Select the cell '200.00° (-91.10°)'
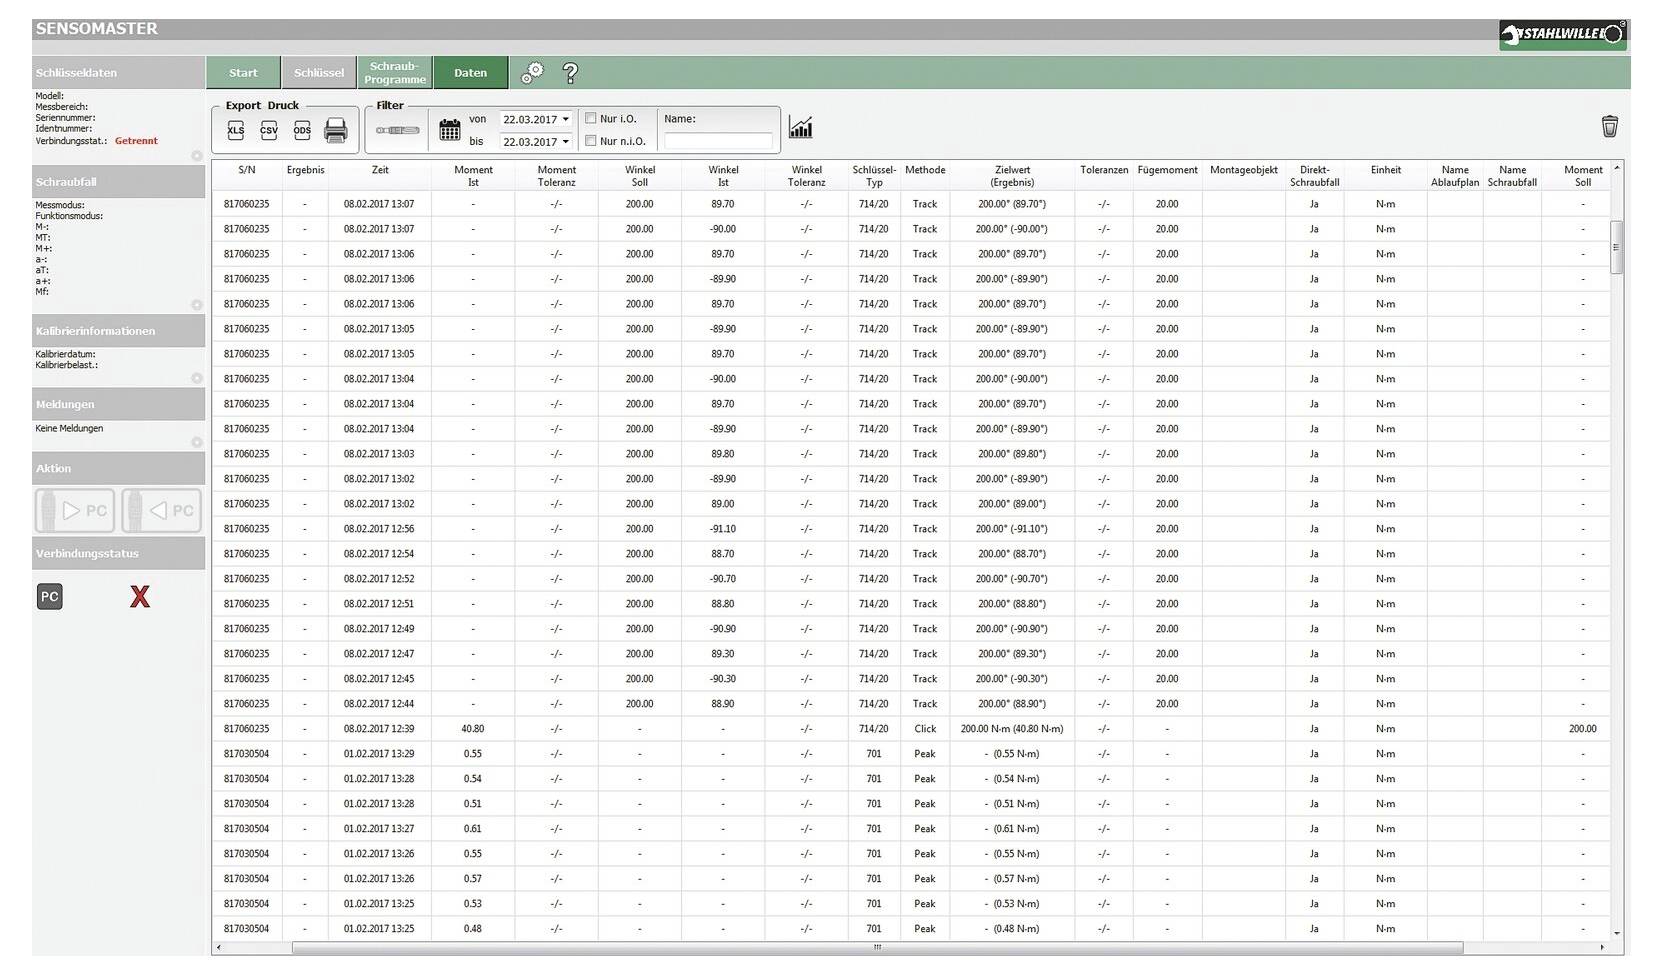This screenshot has height=975, width=1663. tap(1012, 529)
